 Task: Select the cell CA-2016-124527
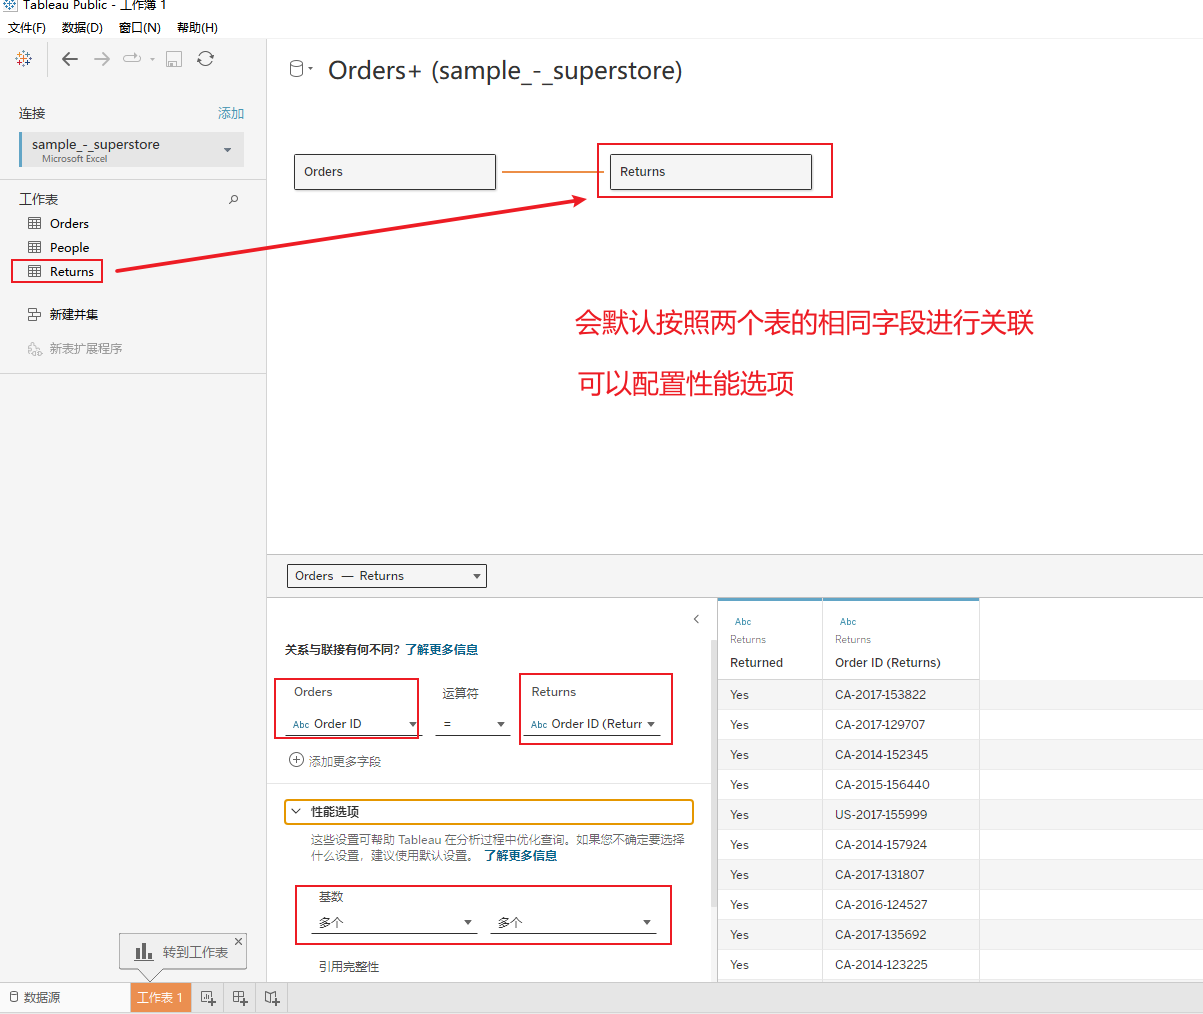900,905
